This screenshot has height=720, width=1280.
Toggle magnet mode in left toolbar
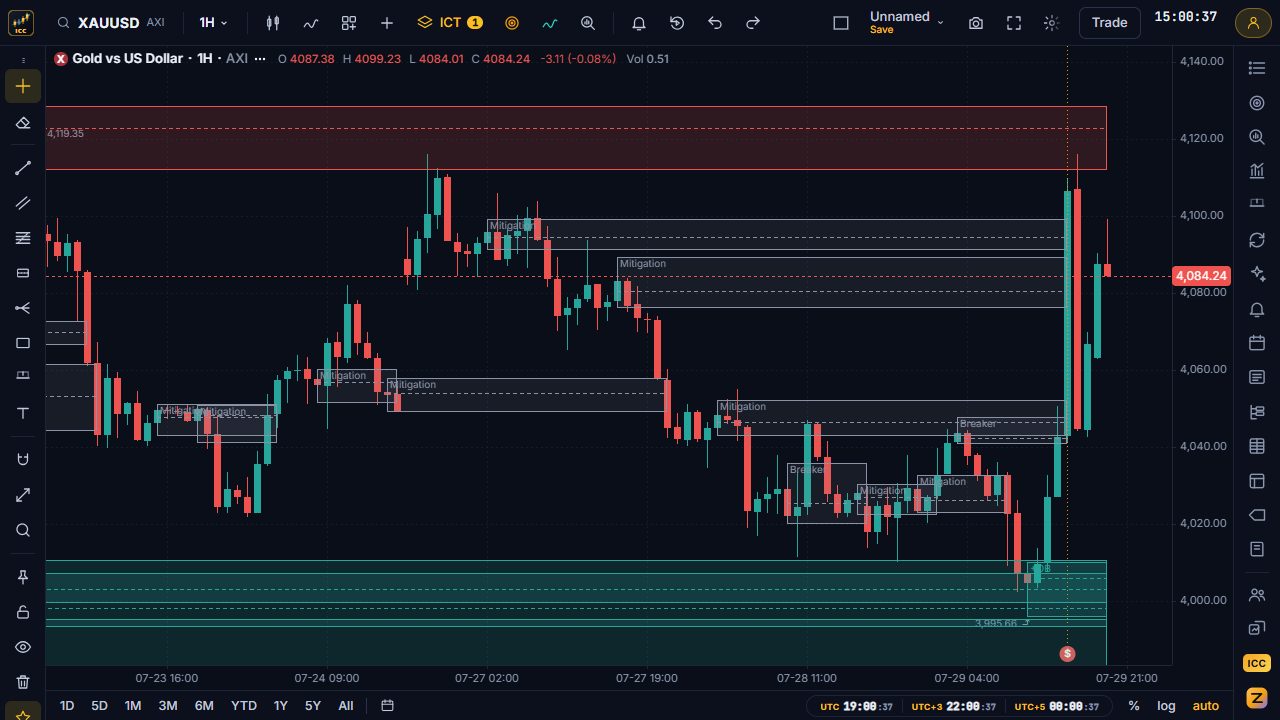point(23,459)
